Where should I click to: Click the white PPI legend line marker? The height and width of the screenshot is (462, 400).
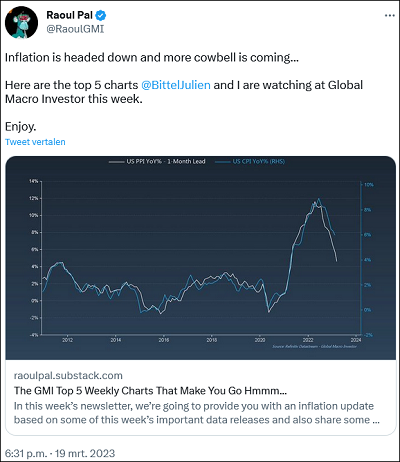[x=116, y=162]
